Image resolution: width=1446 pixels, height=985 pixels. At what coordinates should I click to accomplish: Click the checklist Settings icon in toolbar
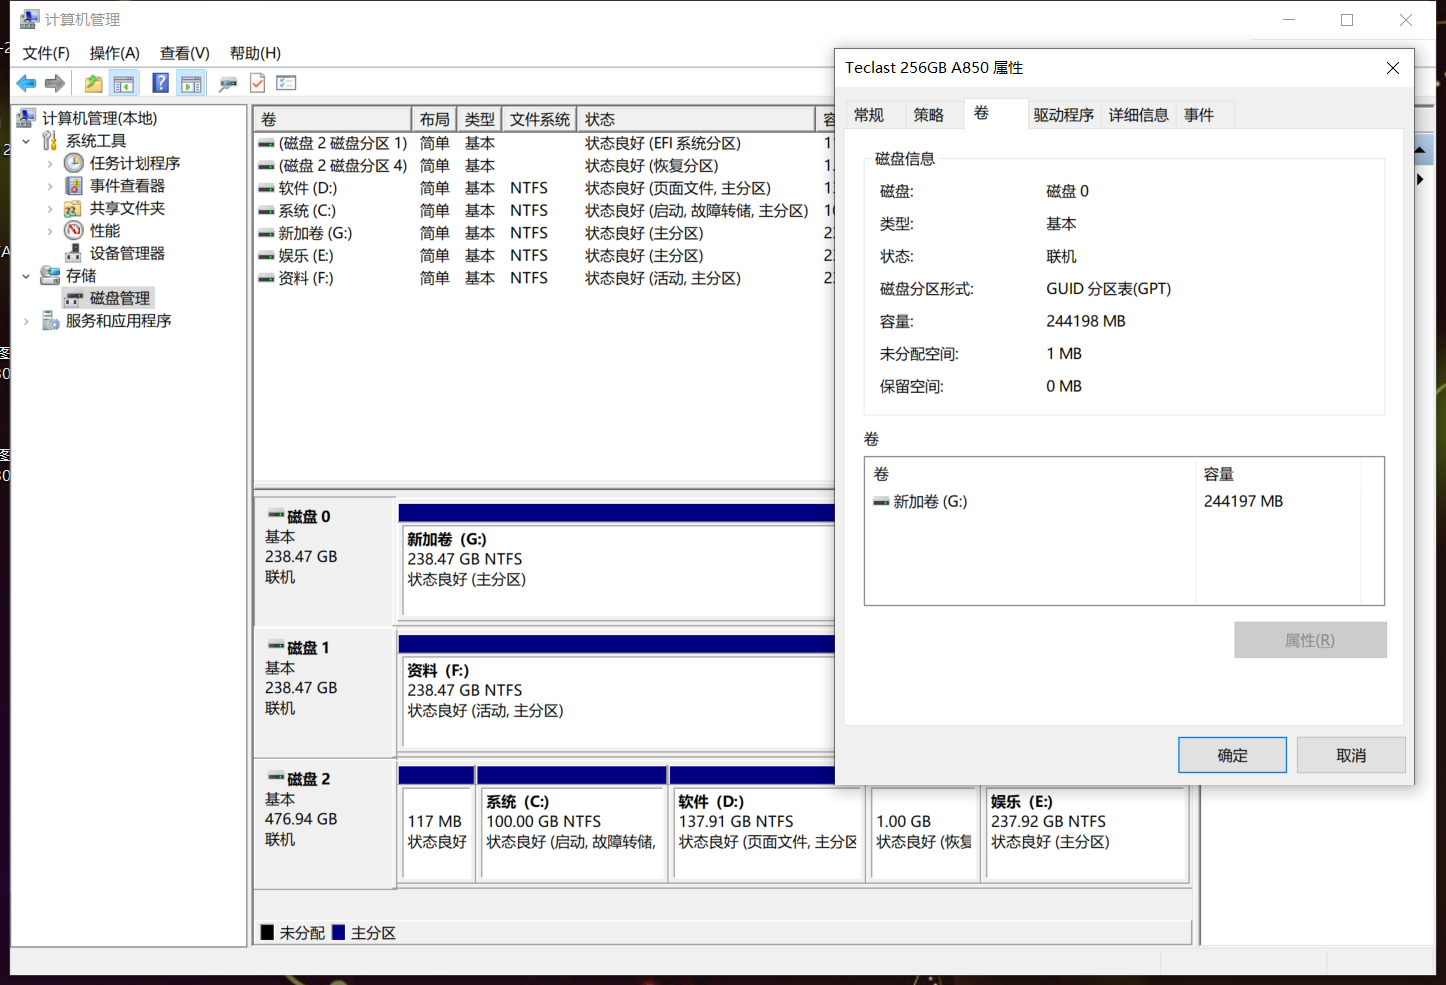(x=286, y=84)
